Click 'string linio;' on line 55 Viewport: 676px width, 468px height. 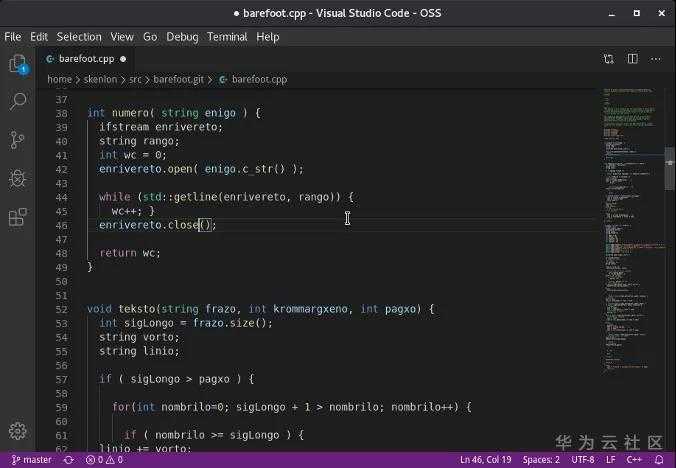(x=139, y=351)
